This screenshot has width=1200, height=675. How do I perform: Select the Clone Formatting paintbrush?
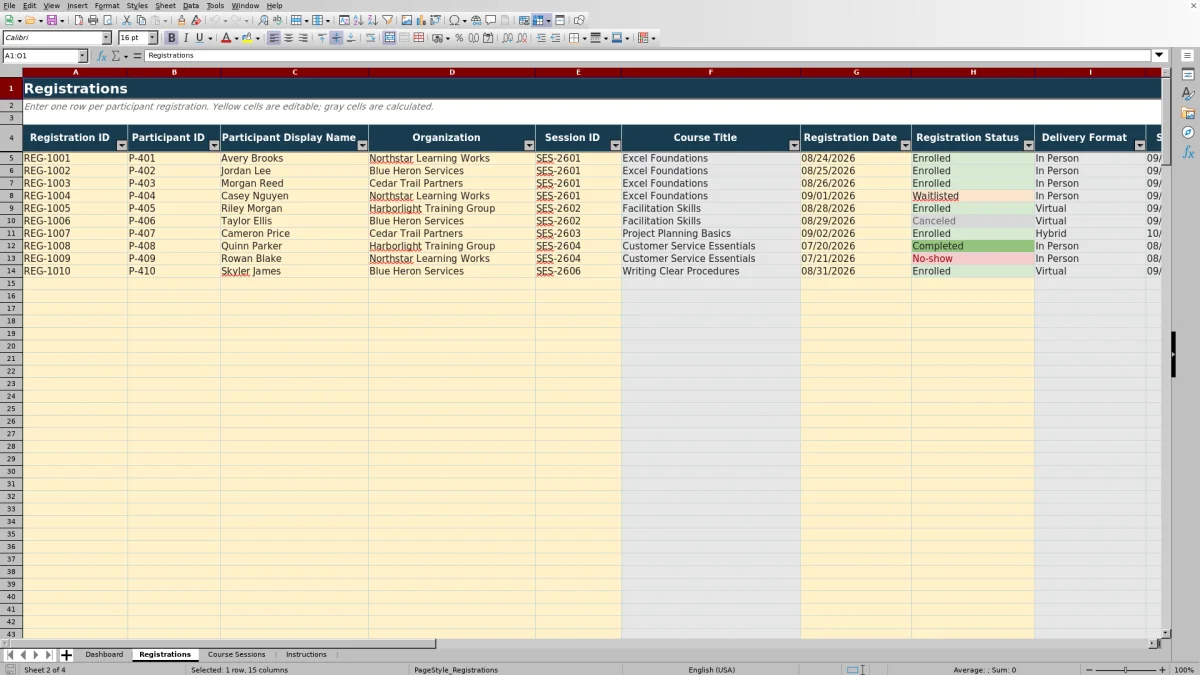(181, 20)
